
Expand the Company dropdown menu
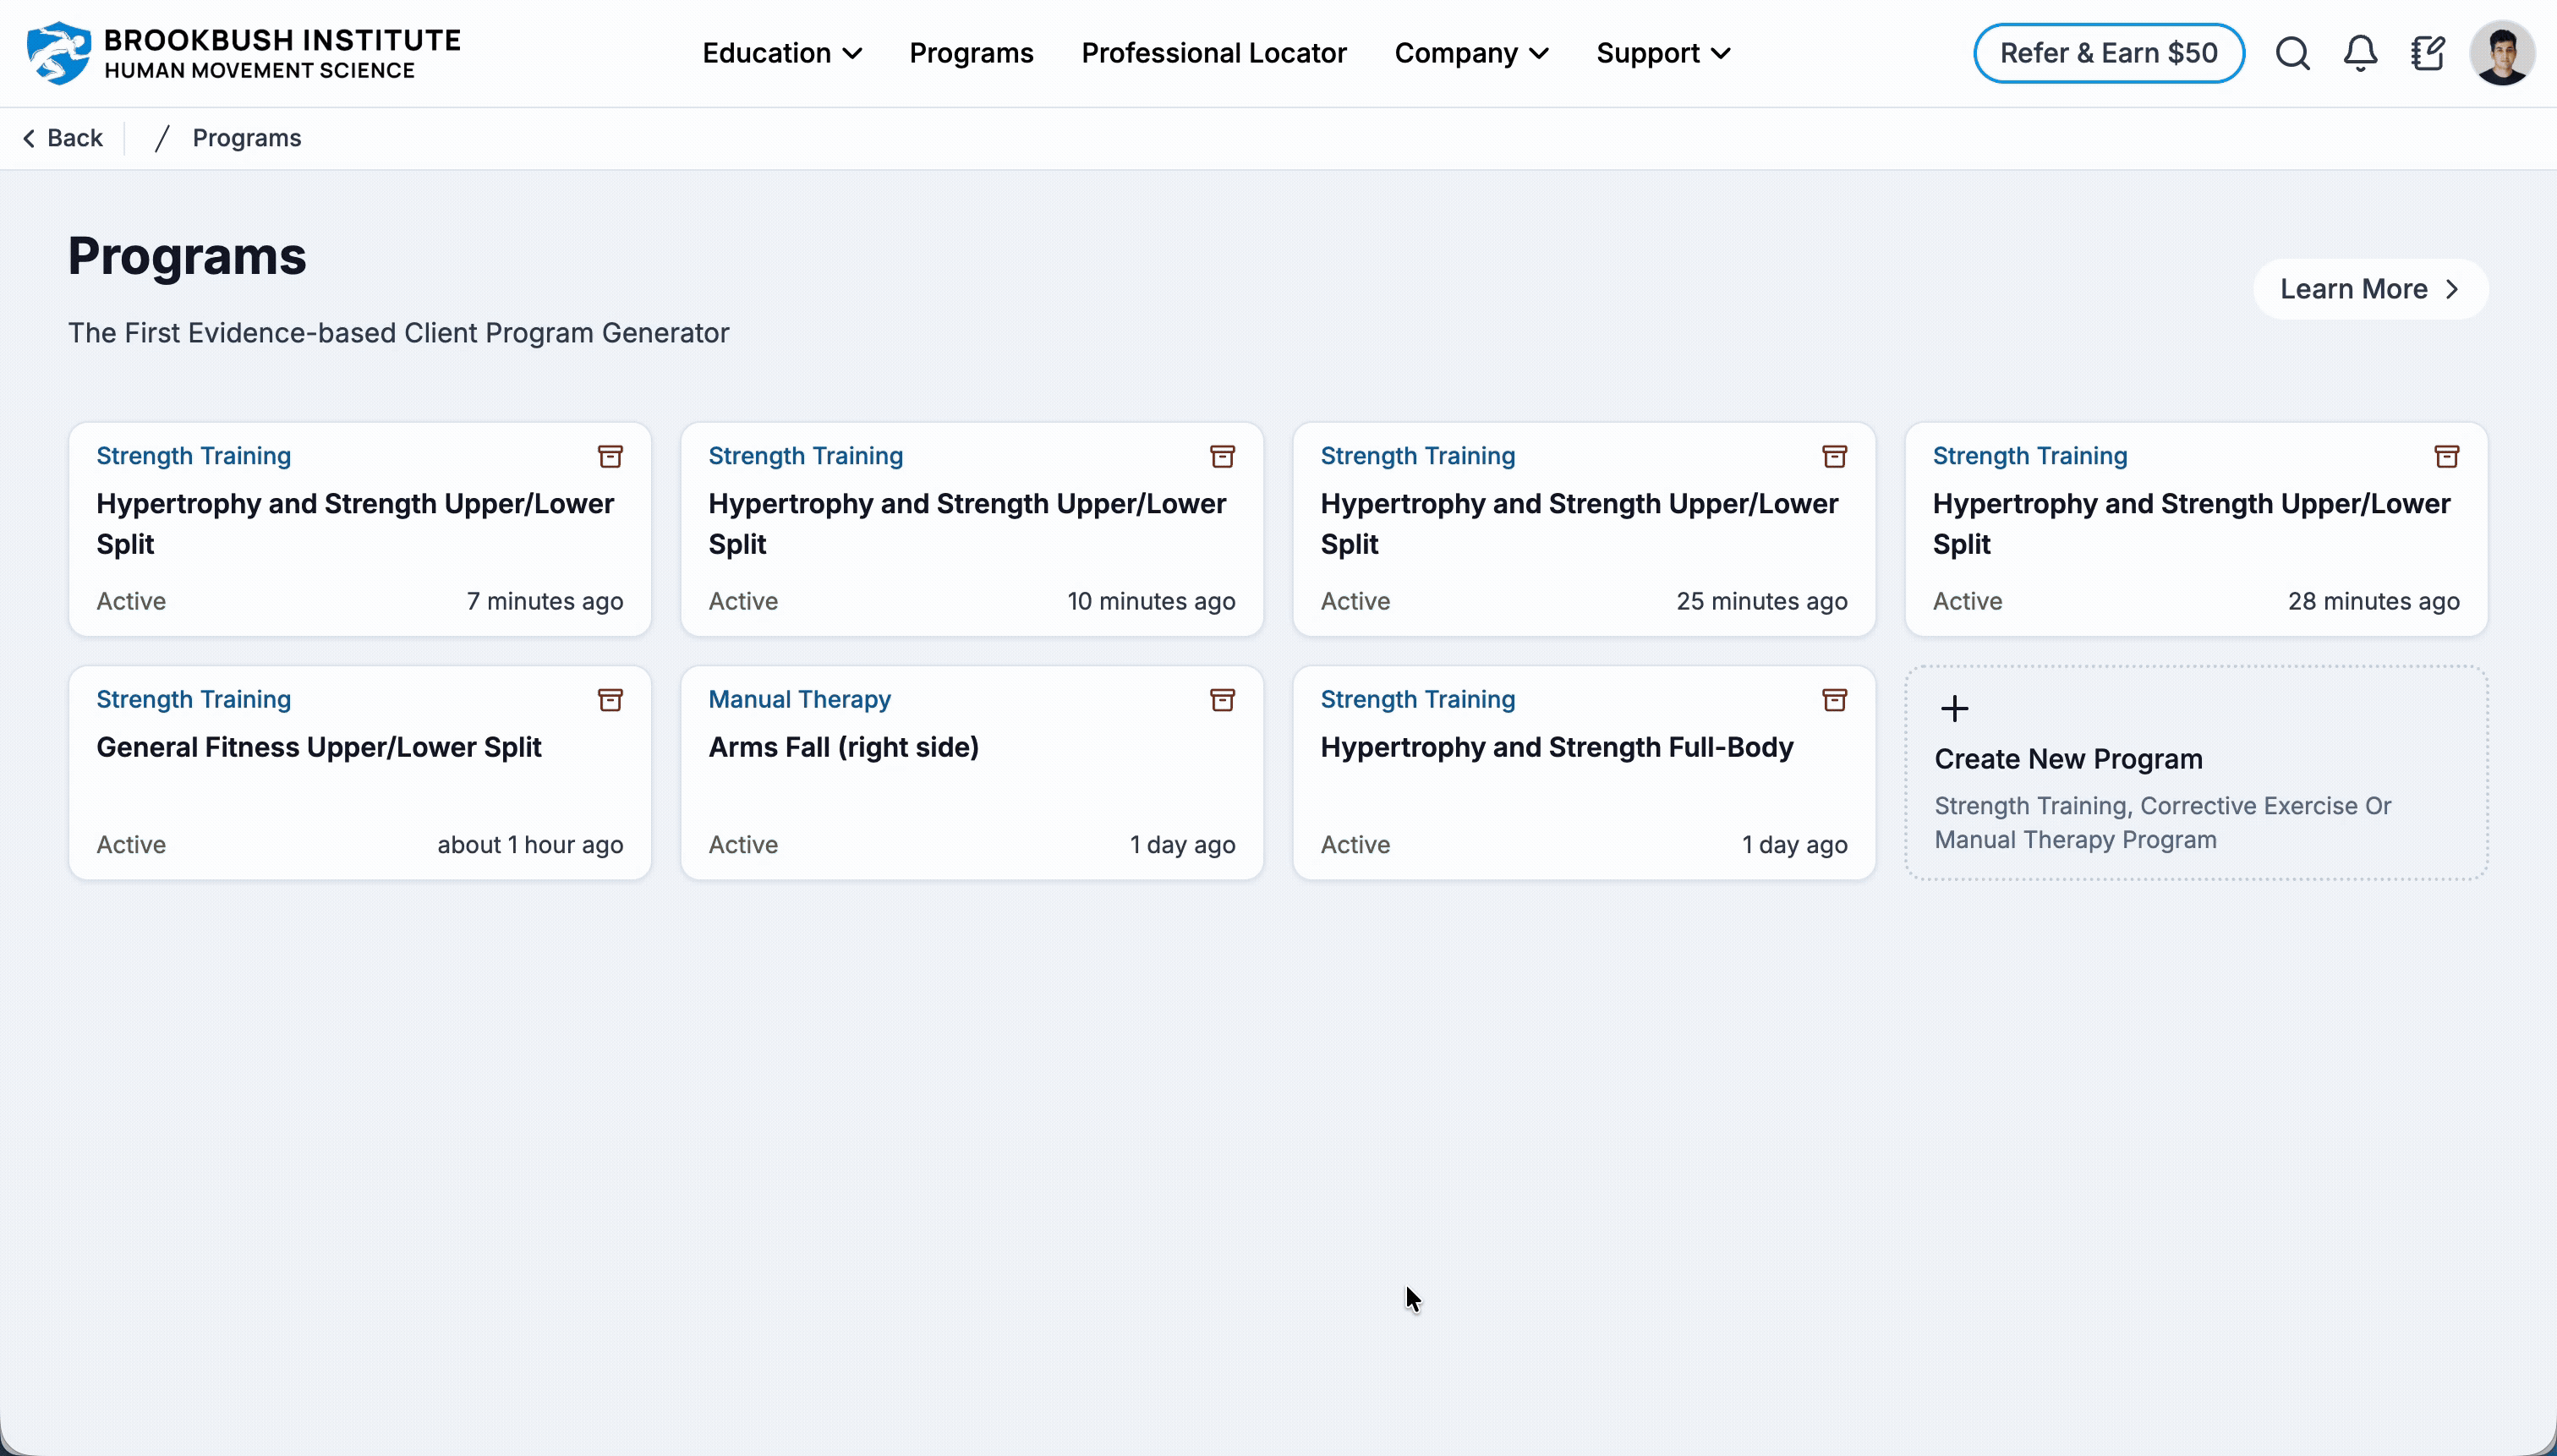tap(1470, 53)
